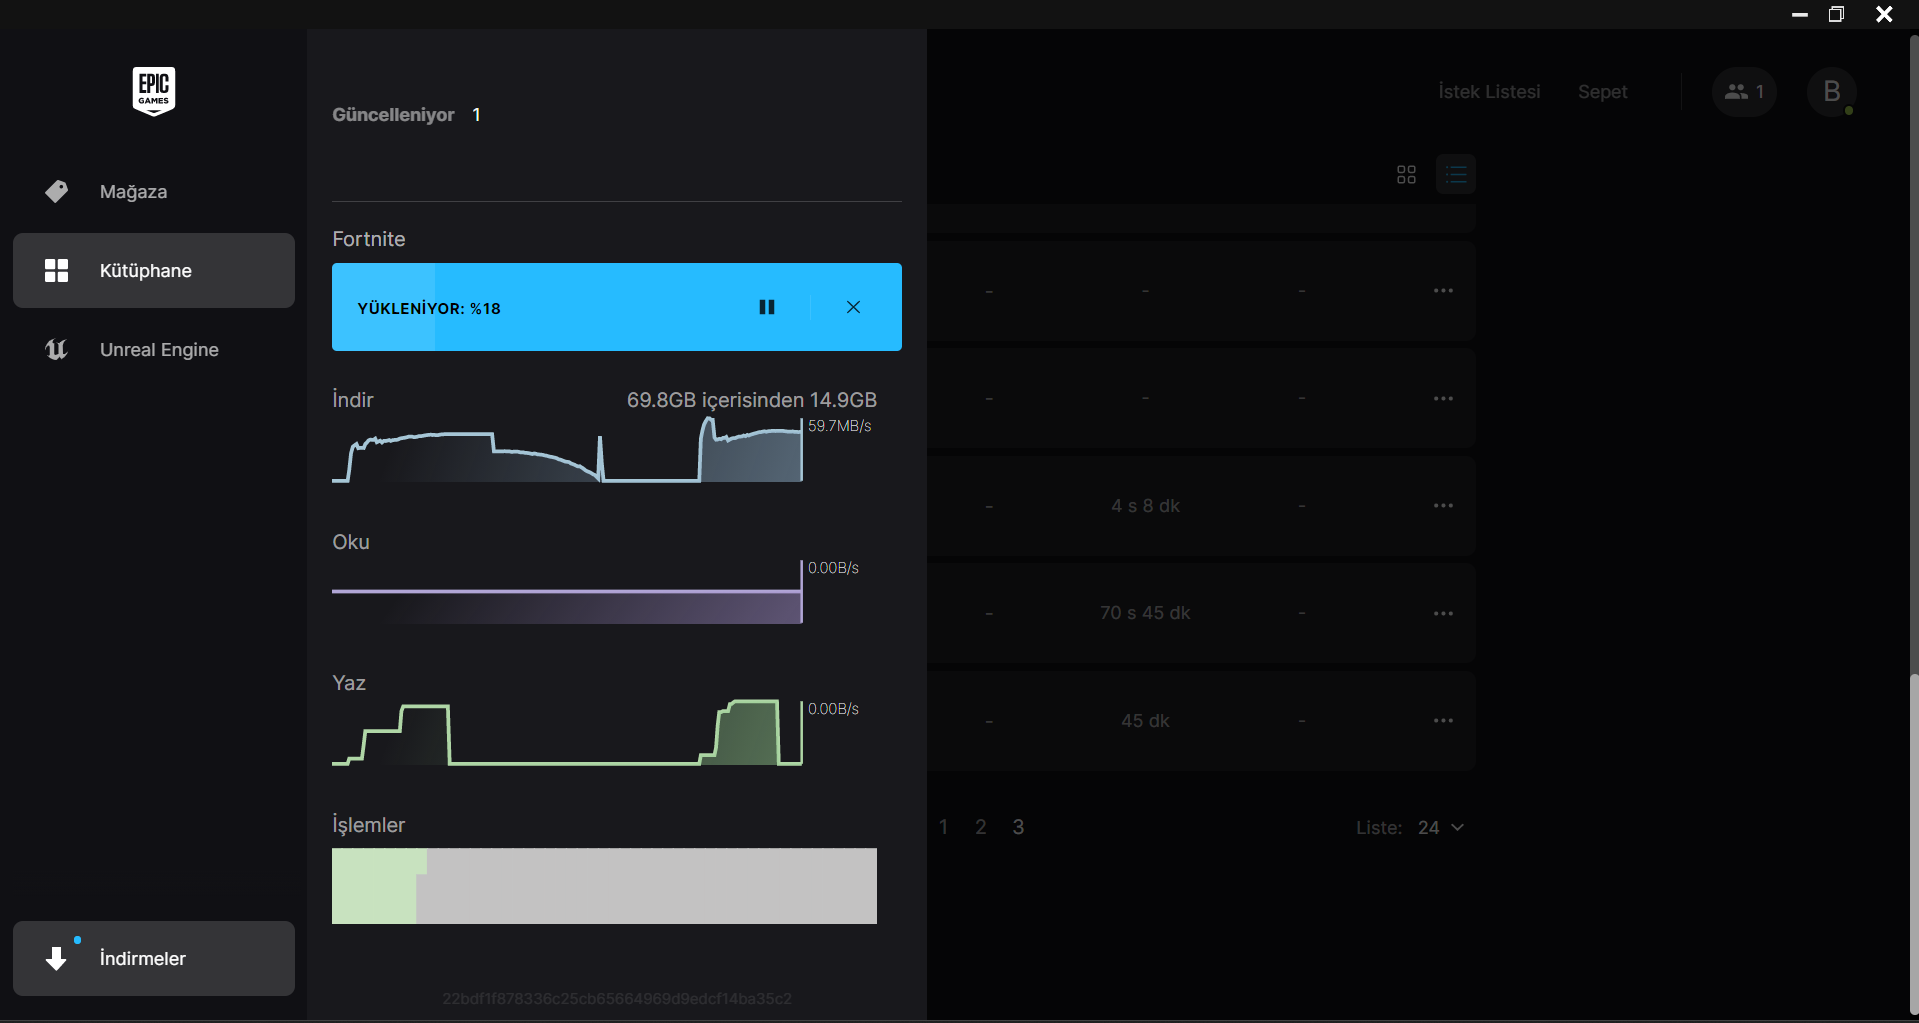Open the Mağaza store section
The width and height of the screenshot is (1919, 1023).
[154, 192]
